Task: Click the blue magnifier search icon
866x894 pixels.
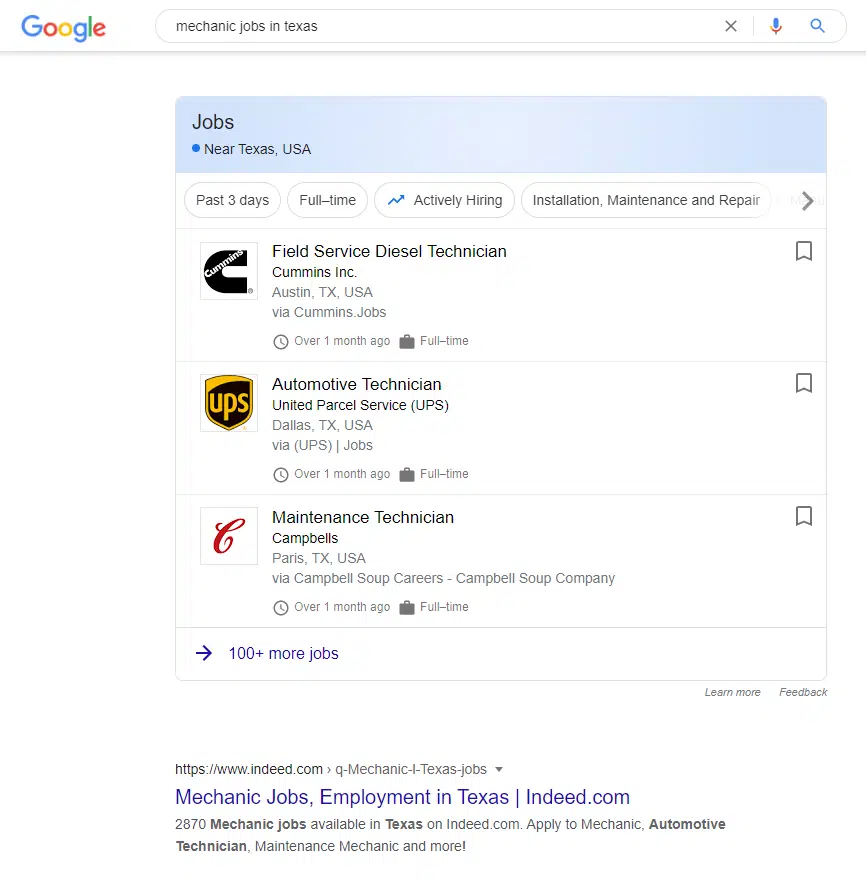Action: (817, 26)
